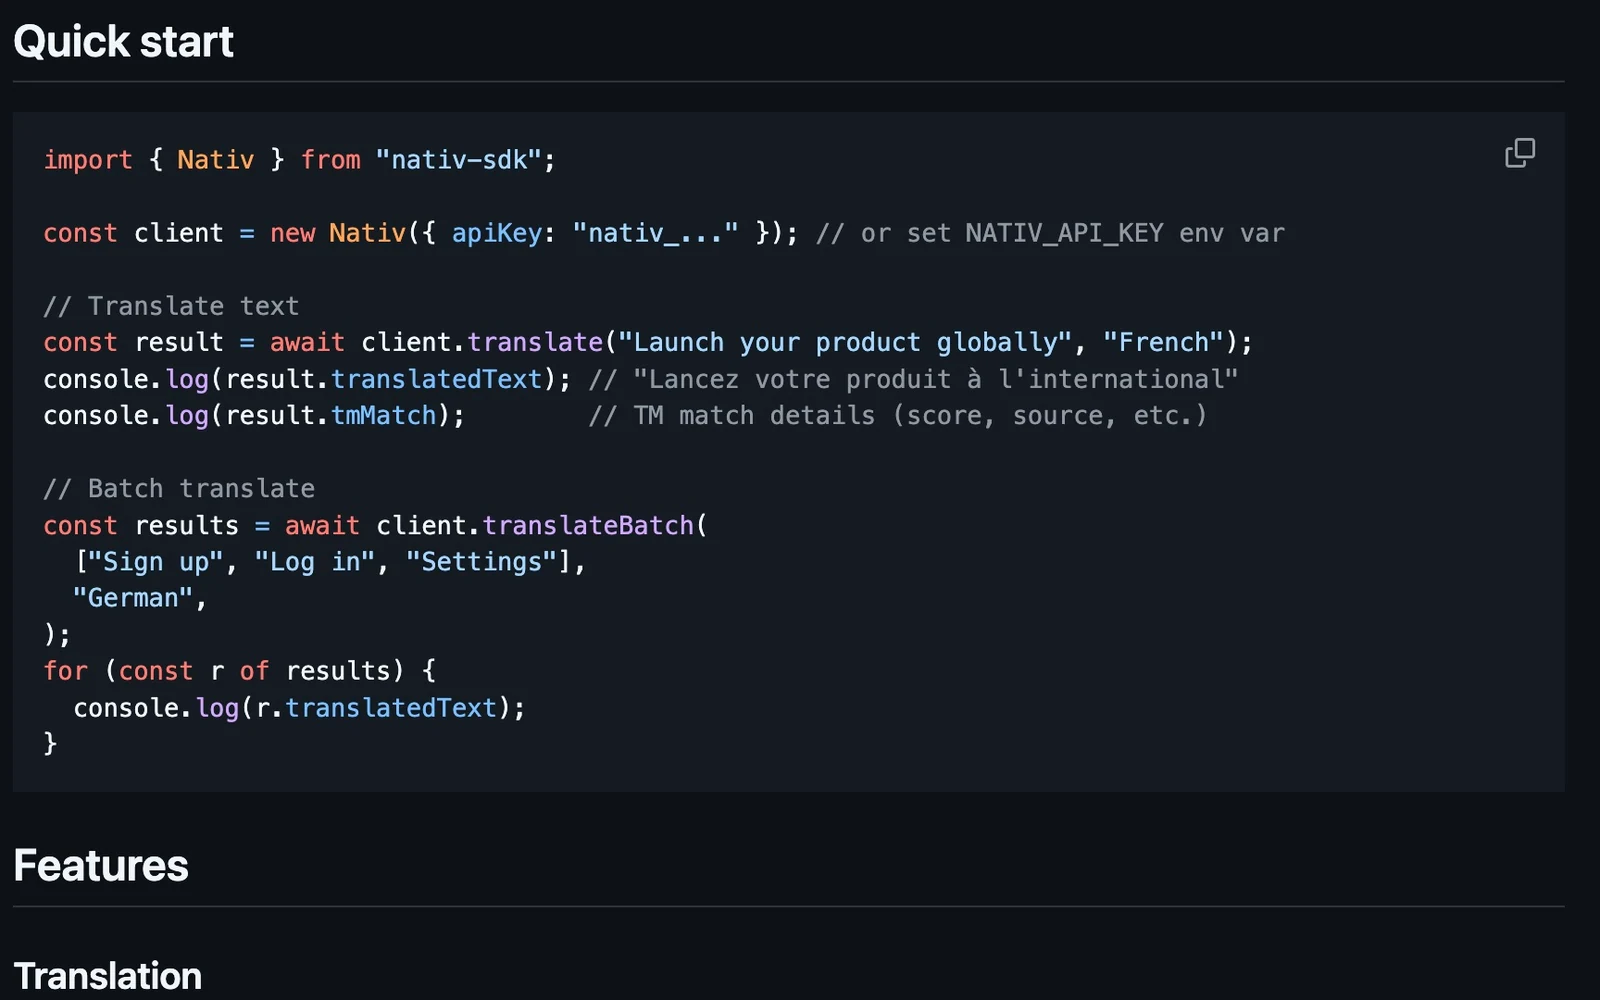Click the console.log(r.translatedText) line
The height and width of the screenshot is (1000, 1600).
[x=299, y=708]
